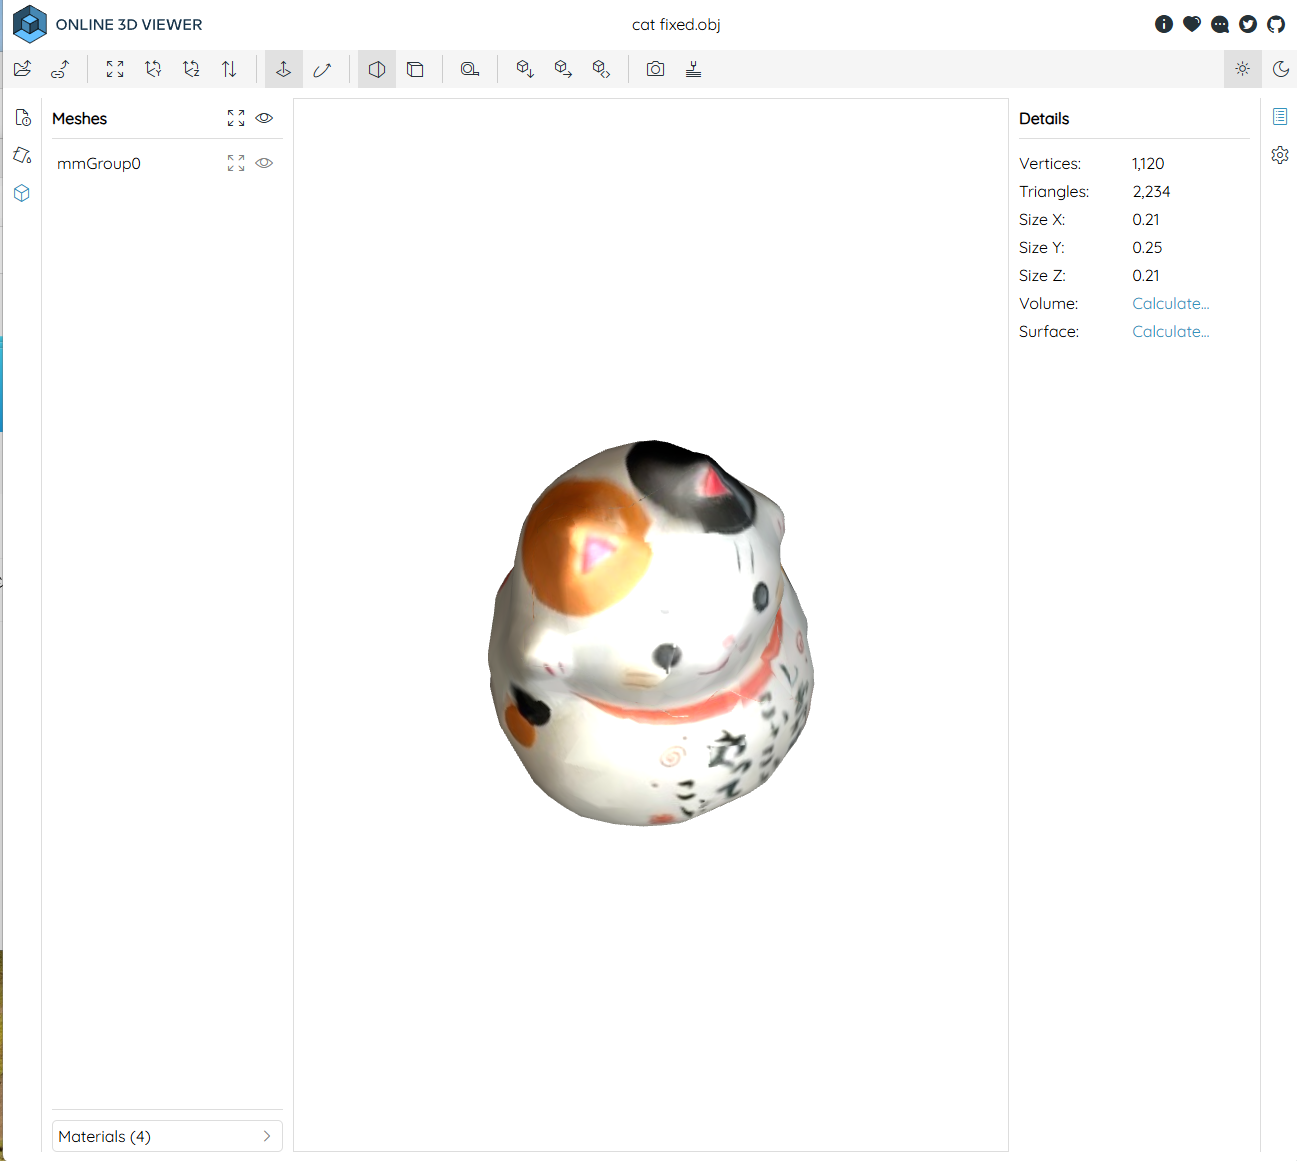Fit model to window from toolbar
The width and height of the screenshot is (1297, 1161).
(x=115, y=69)
